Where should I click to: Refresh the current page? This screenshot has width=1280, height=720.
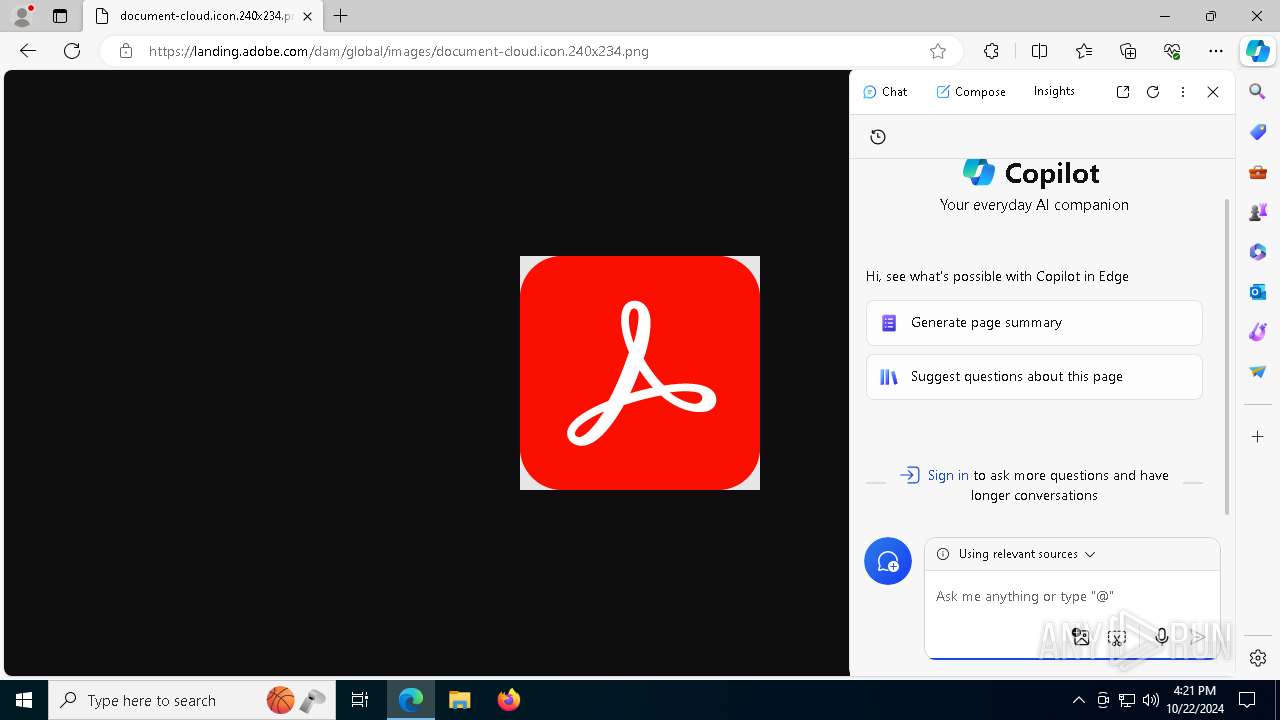(72, 51)
